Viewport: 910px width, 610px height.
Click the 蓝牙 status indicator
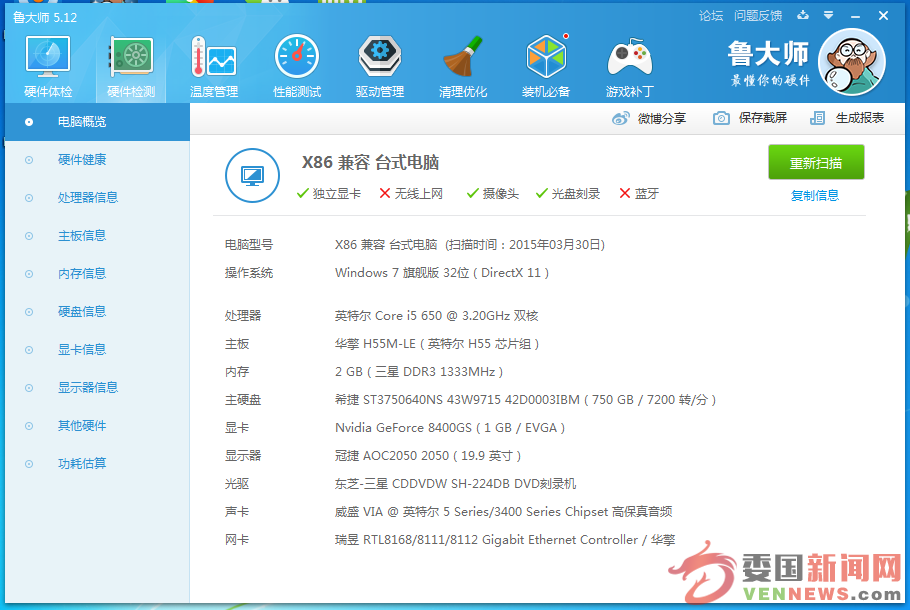coord(639,194)
